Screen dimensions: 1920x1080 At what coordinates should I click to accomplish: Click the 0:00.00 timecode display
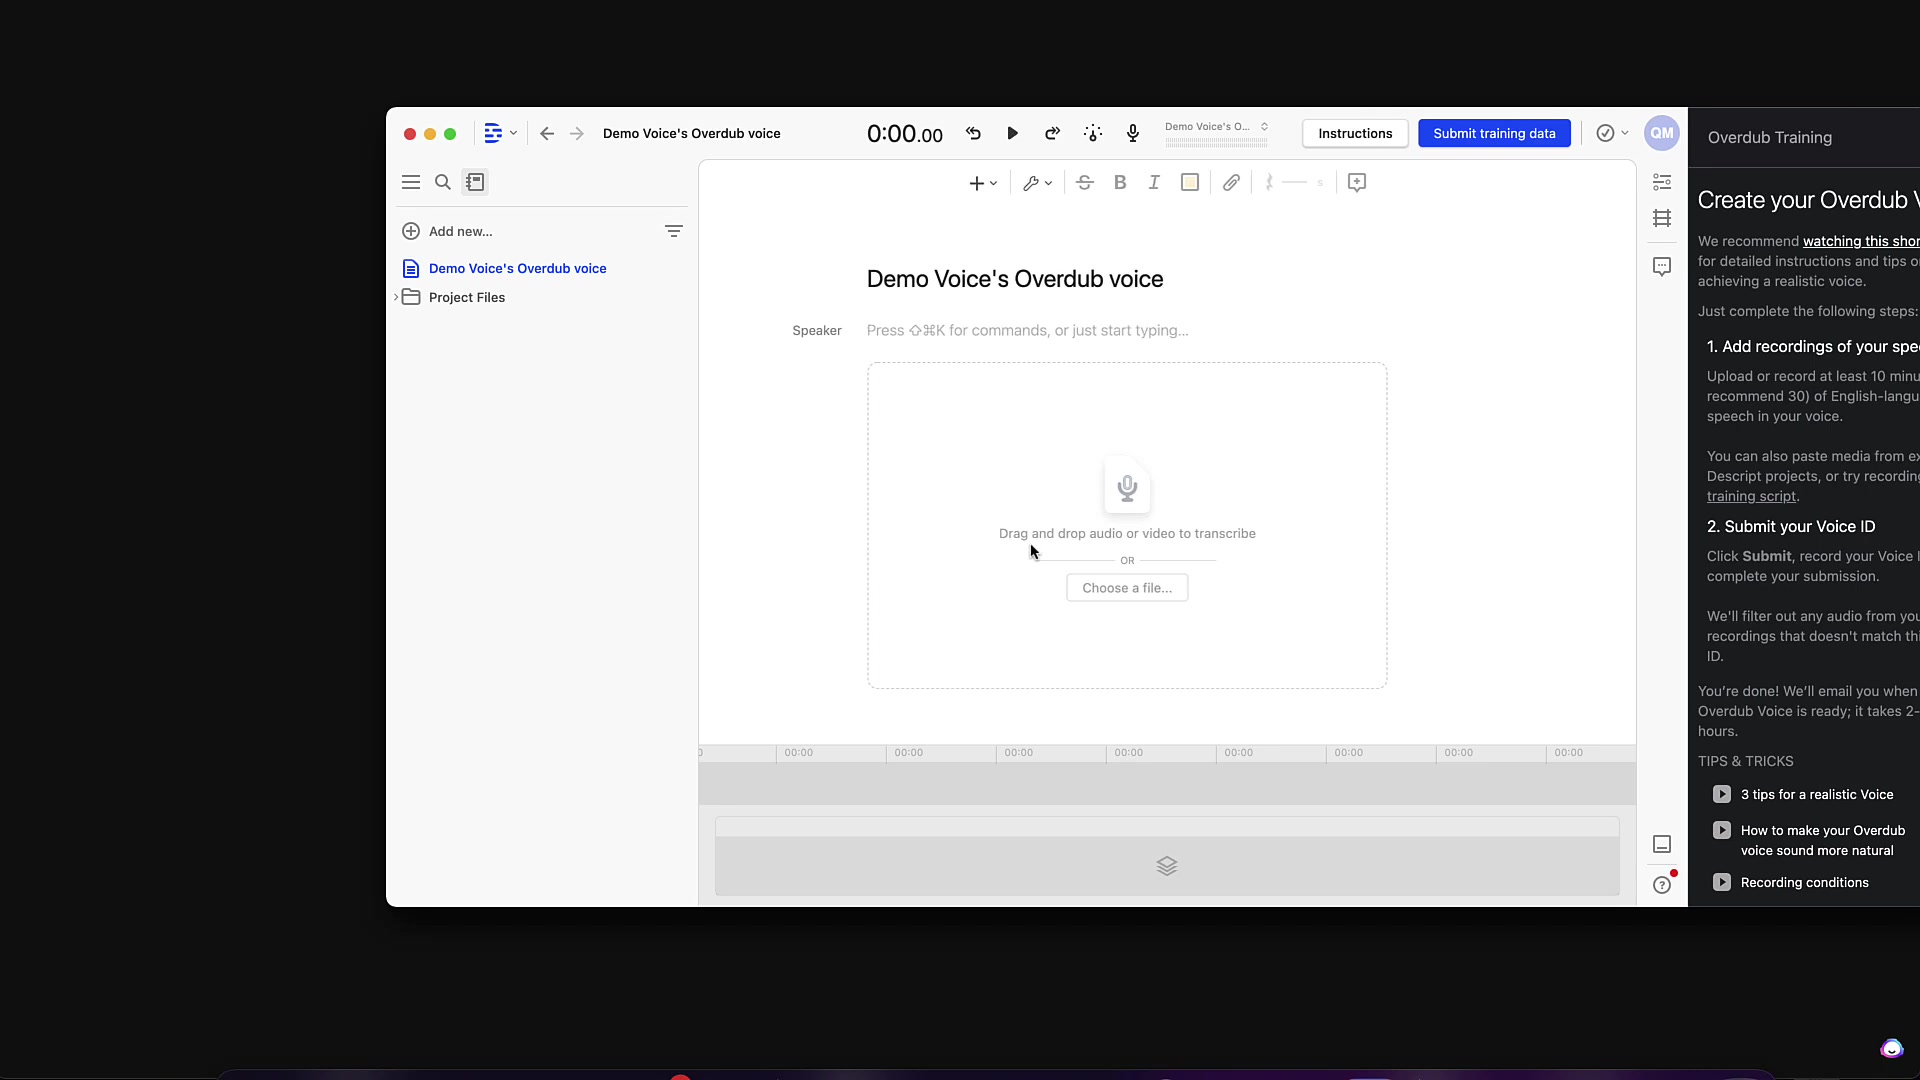click(904, 134)
